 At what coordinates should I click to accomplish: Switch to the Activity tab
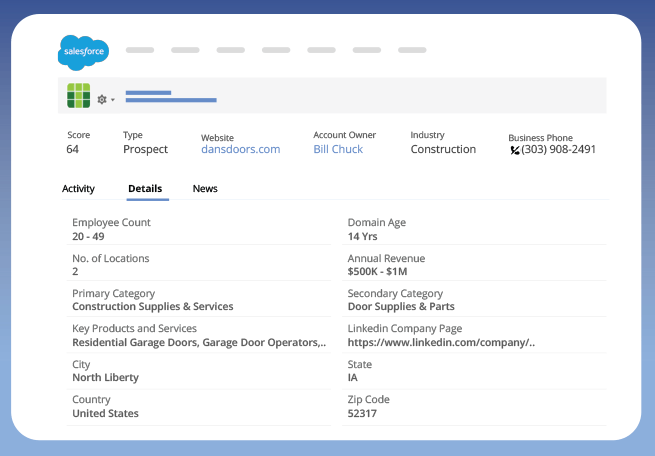click(x=78, y=188)
